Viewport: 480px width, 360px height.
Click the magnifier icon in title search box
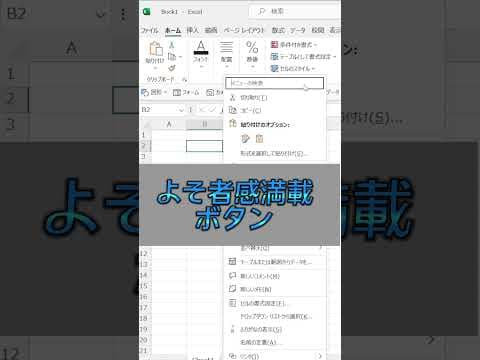262,12
